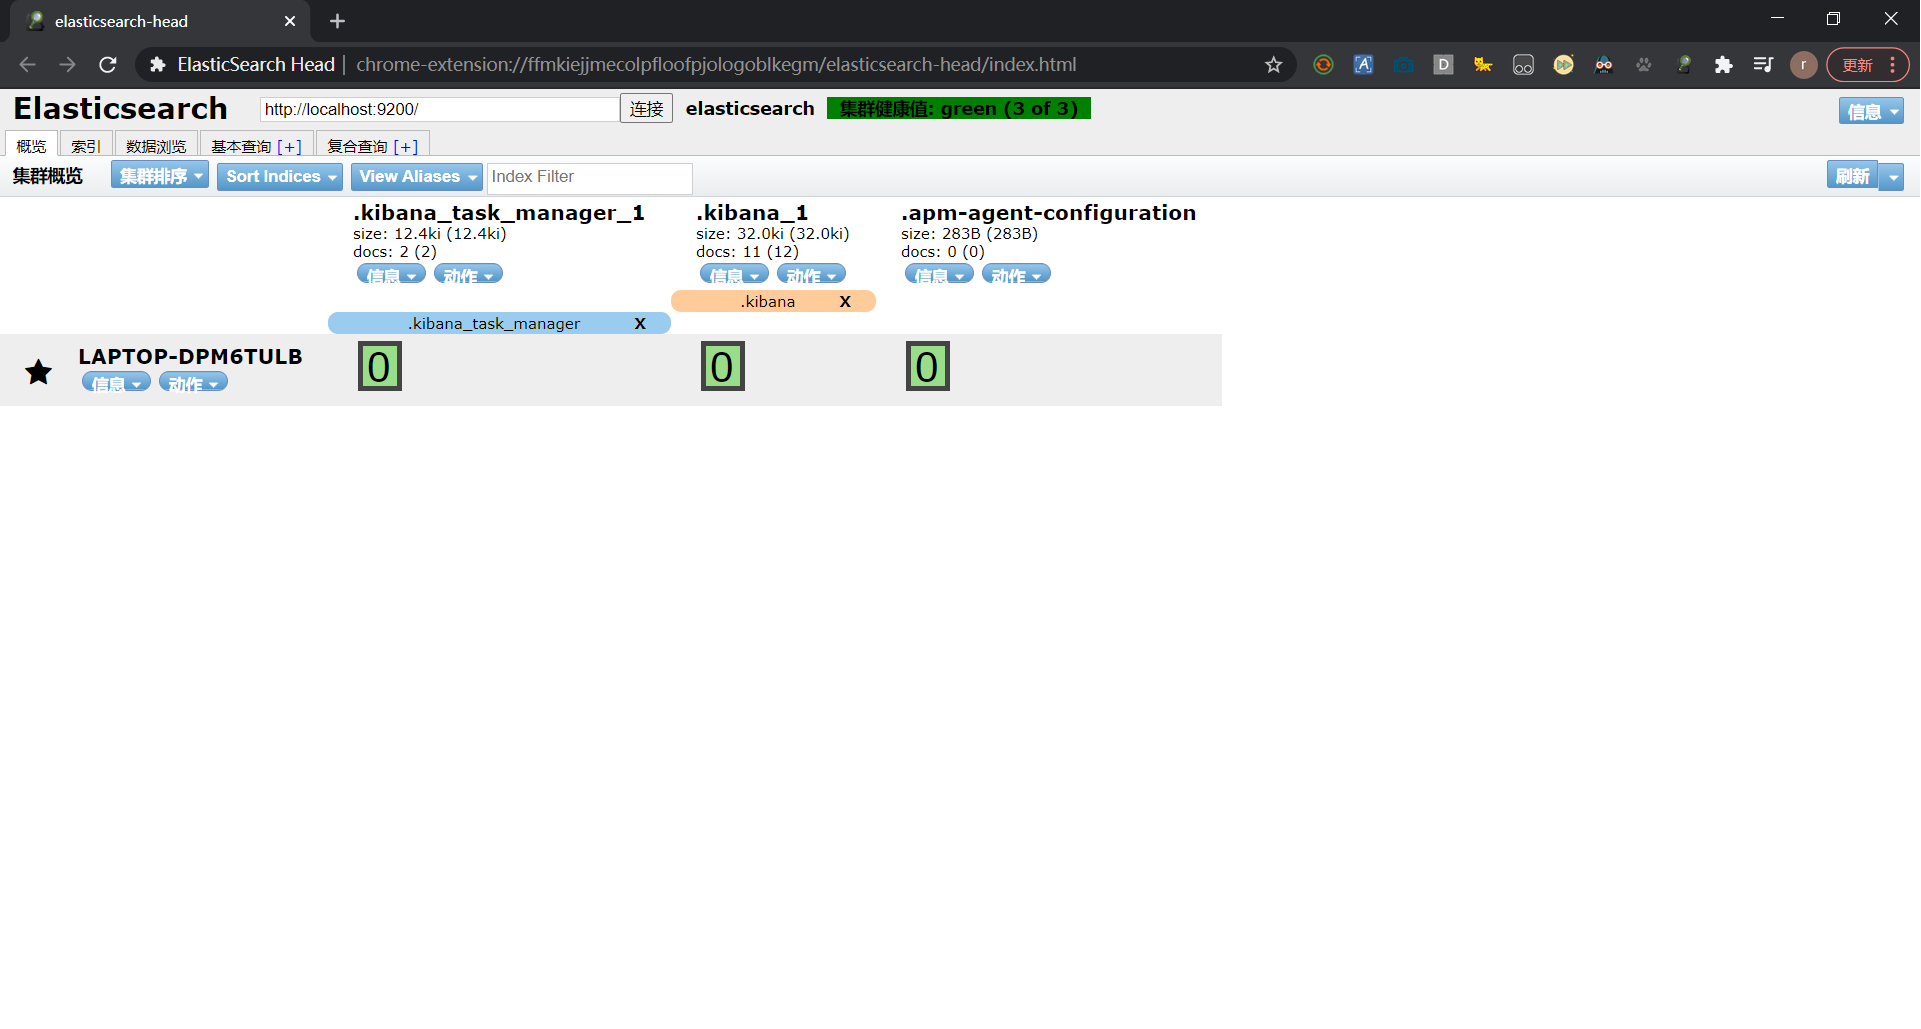
Task: Switch to the 数据浏览 tab
Action: (x=156, y=146)
